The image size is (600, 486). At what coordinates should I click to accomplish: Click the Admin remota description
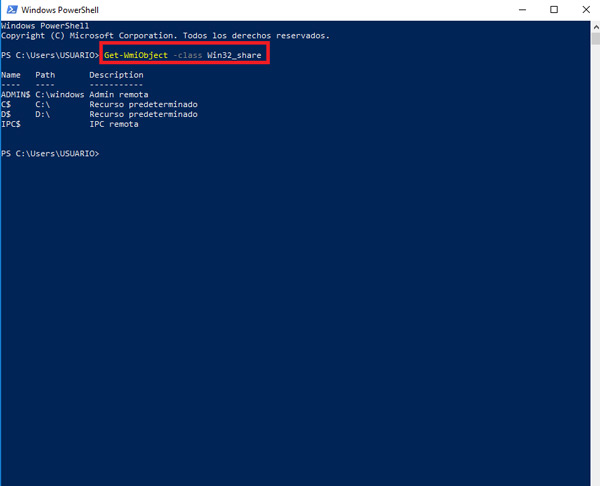pyautogui.click(x=119, y=95)
